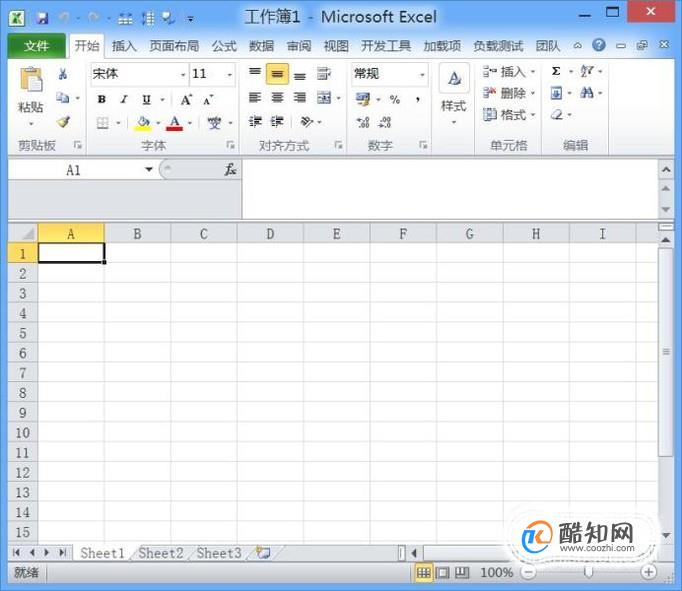Click the cell borders icon
Screen dimensions: 682x591
102,123
